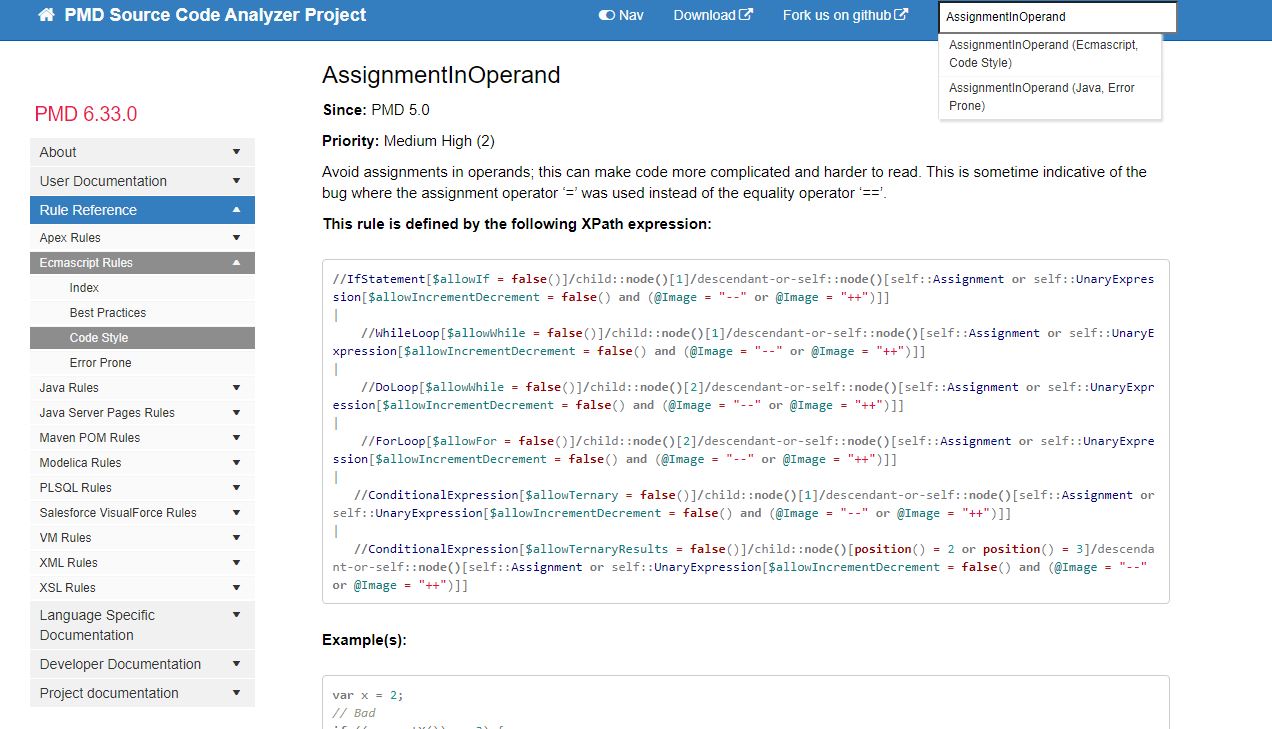Focus the search field containing AssignmentInOperand
The height and width of the screenshot is (729, 1272).
[1058, 17]
